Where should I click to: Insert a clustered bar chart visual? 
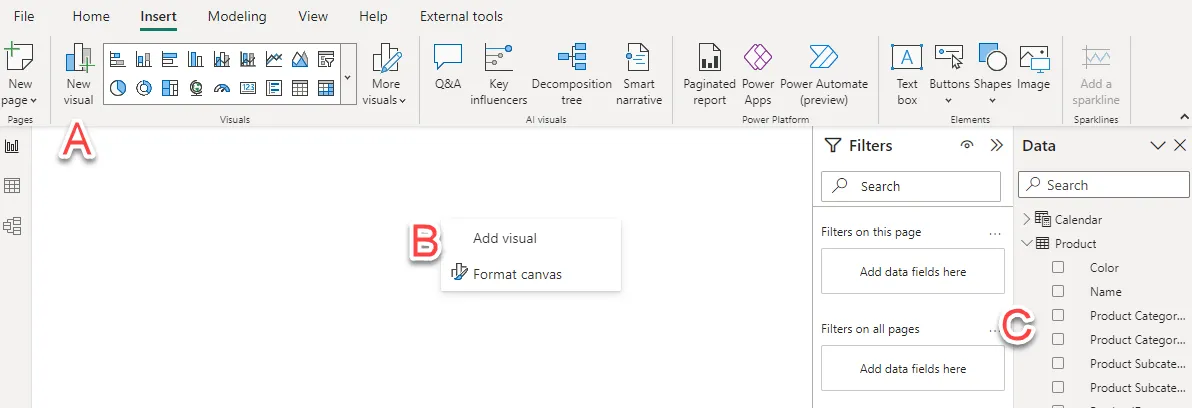pos(170,59)
